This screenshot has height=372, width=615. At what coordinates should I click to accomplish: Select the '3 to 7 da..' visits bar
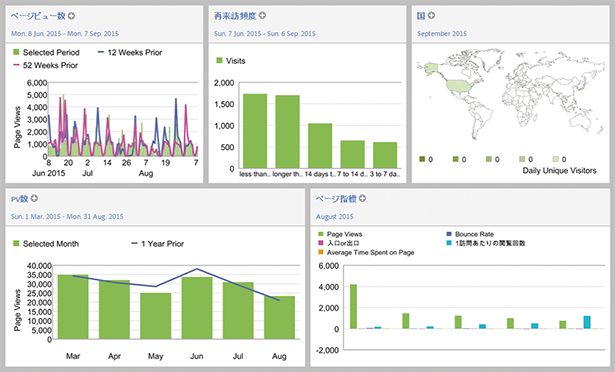coord(385,155)
